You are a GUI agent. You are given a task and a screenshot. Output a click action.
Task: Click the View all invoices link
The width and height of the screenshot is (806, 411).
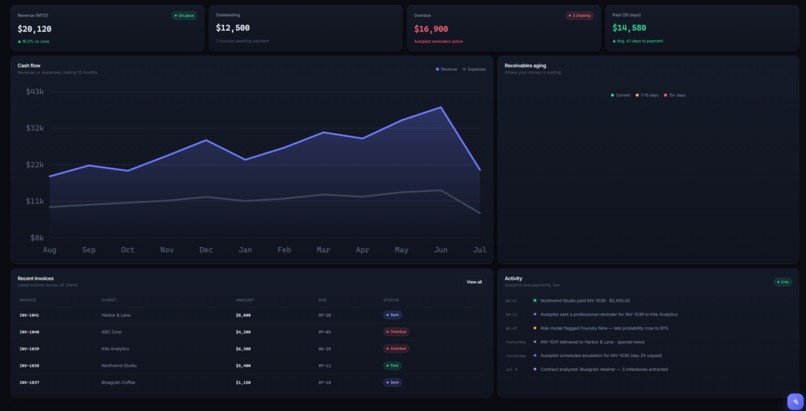[474, 282]
